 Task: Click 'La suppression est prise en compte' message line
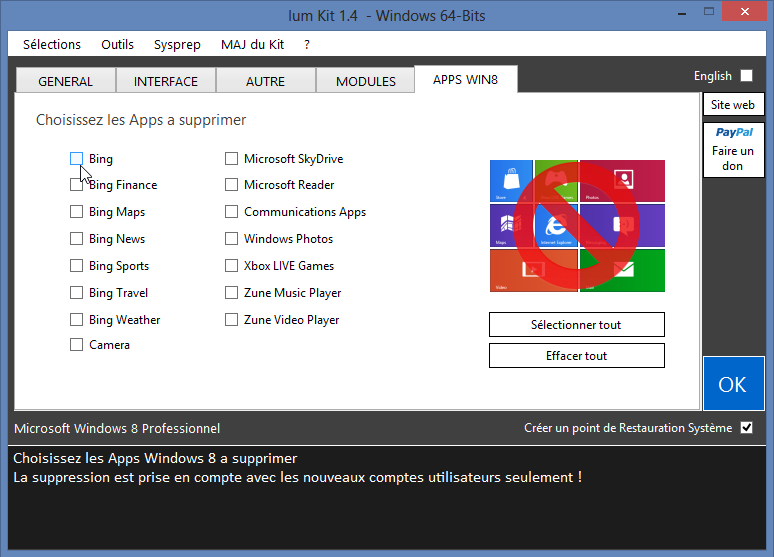297,477
